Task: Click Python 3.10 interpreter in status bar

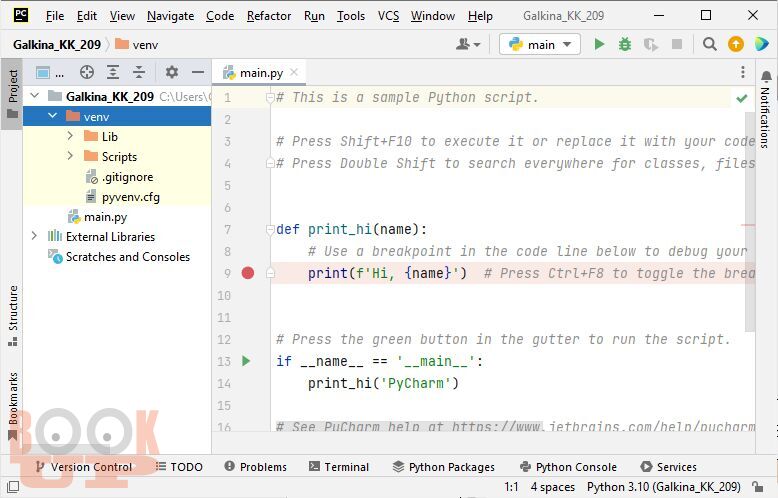Action: pos(663,487)
